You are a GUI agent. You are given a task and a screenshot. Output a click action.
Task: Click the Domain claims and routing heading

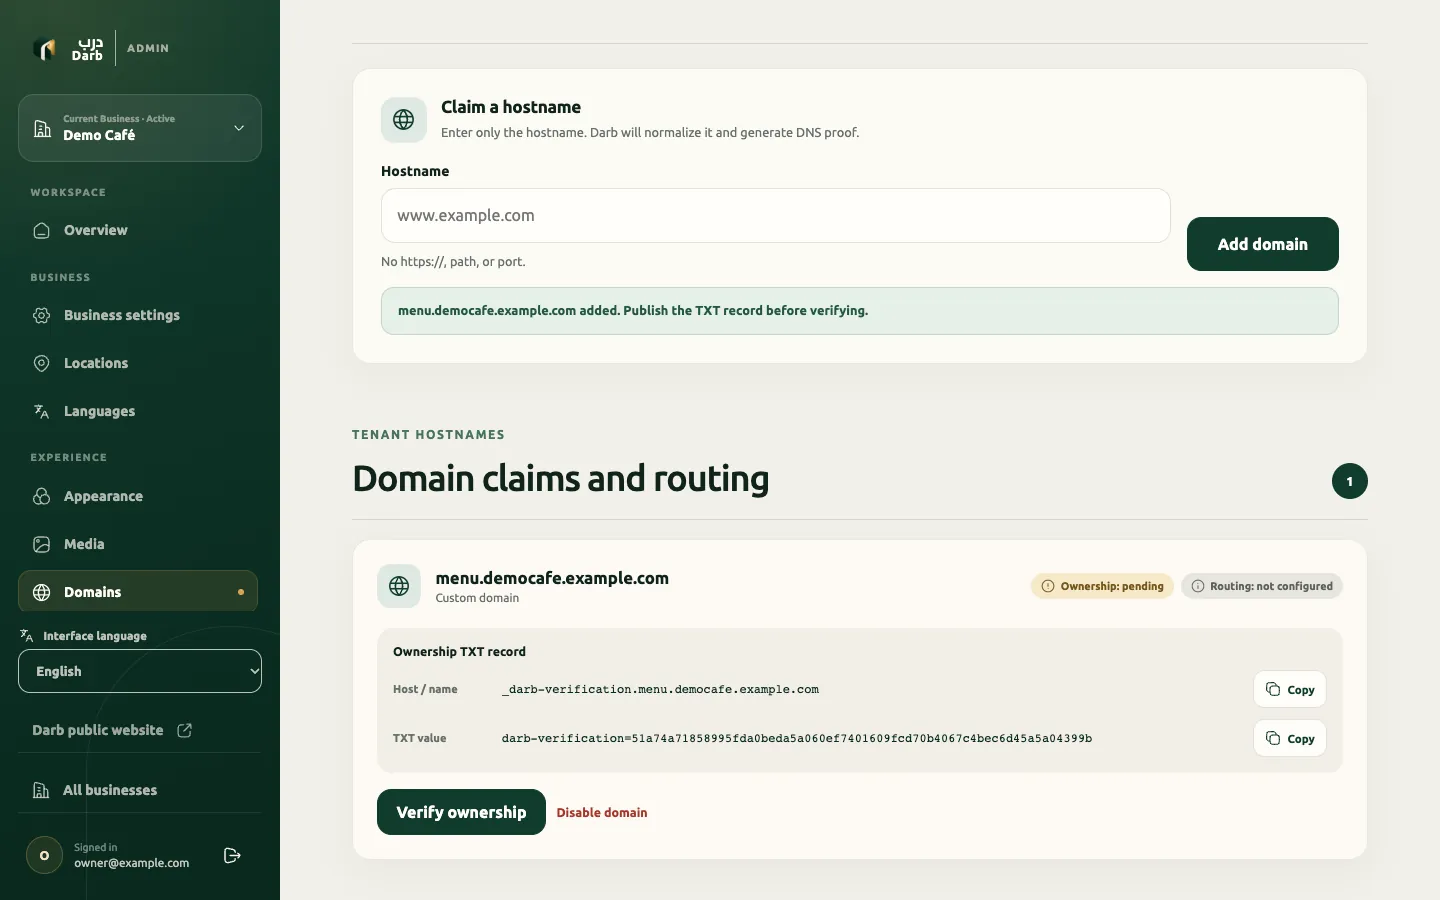[x=561, y=479]
